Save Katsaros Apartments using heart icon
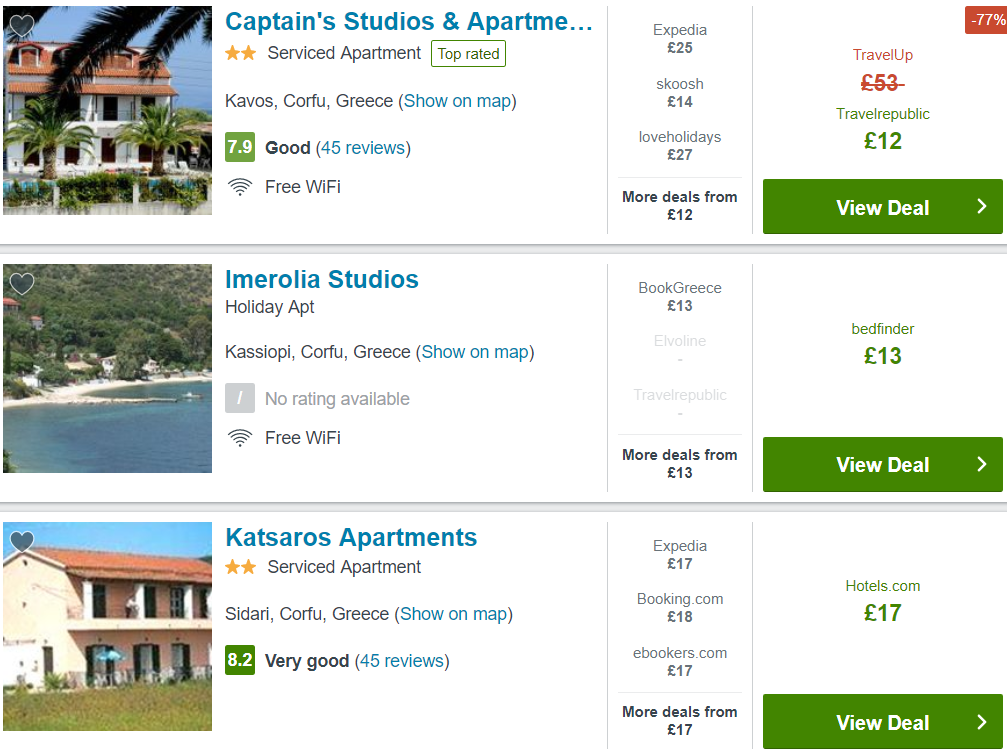 [x=22, y=541]
